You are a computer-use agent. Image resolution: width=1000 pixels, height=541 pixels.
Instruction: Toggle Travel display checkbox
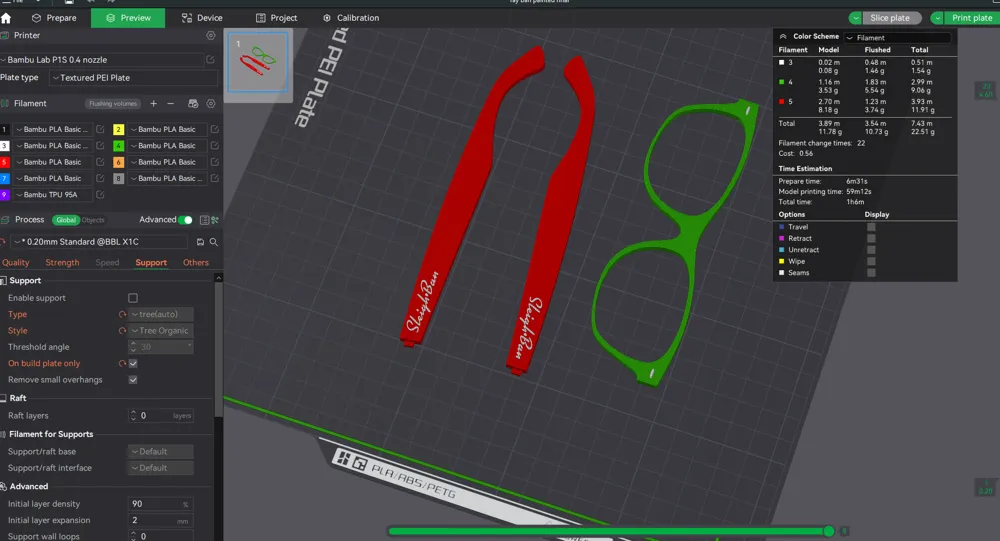(871, 227)
